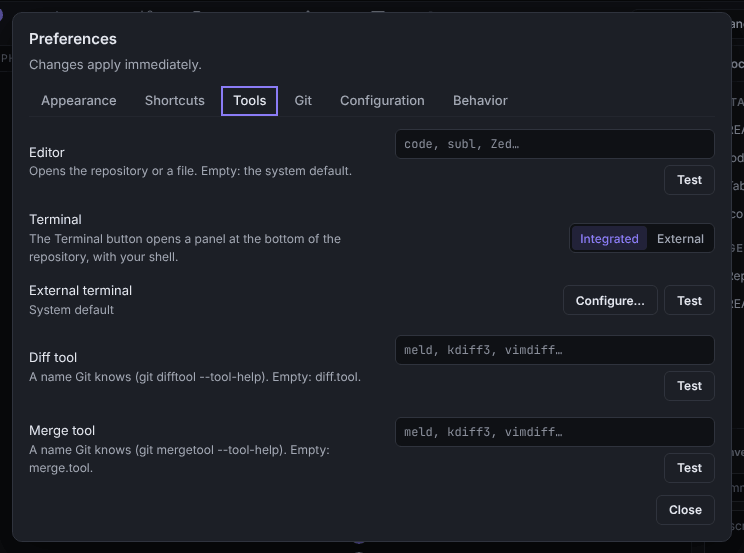Click 'System default' under External terminal
Image resolution: width=744 pixels, height=553 pixels.
click(x=71, y=310)
